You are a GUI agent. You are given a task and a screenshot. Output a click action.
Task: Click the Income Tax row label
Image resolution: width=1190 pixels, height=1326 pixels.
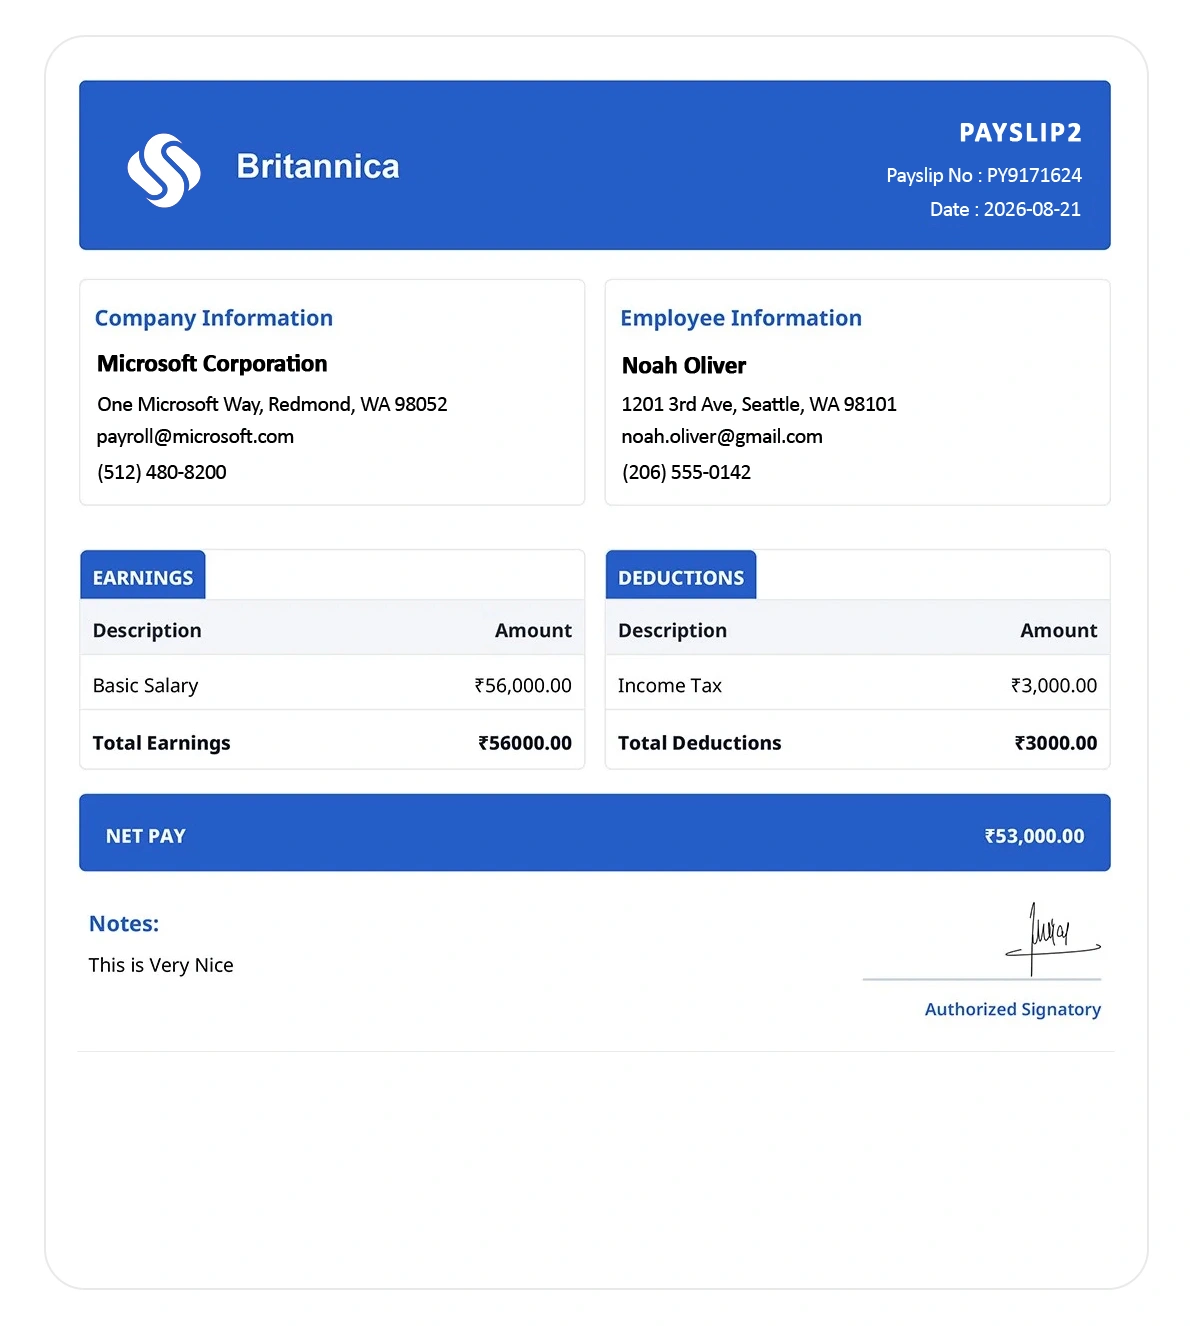[669, 686]
